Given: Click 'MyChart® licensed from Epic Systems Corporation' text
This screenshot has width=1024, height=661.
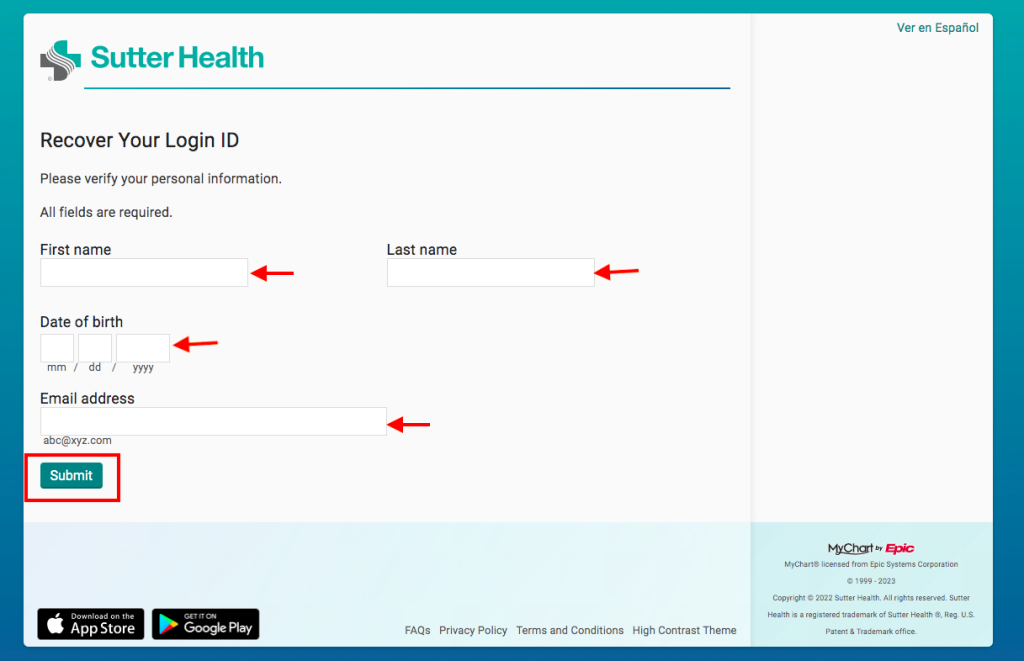Looking at the screenshot, I should click(x=871, y=564).
